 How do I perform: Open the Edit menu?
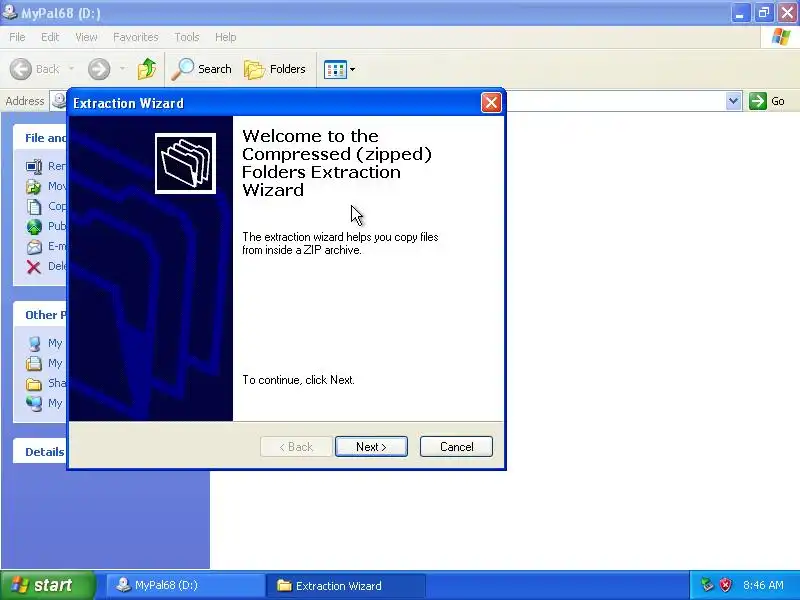pos(50,37)
